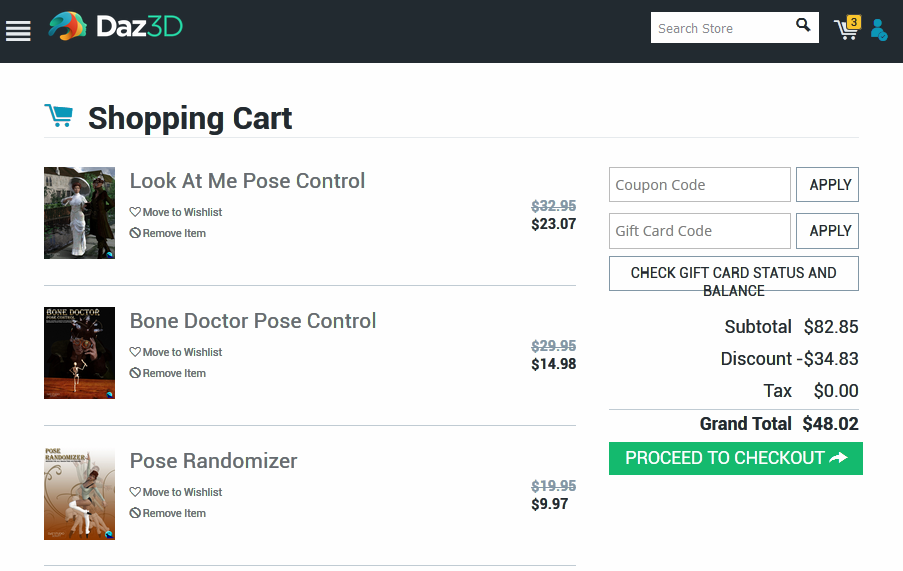903x571 pixels.
Task: Open the cart icon with 3 items
Action: click(846, 29)
